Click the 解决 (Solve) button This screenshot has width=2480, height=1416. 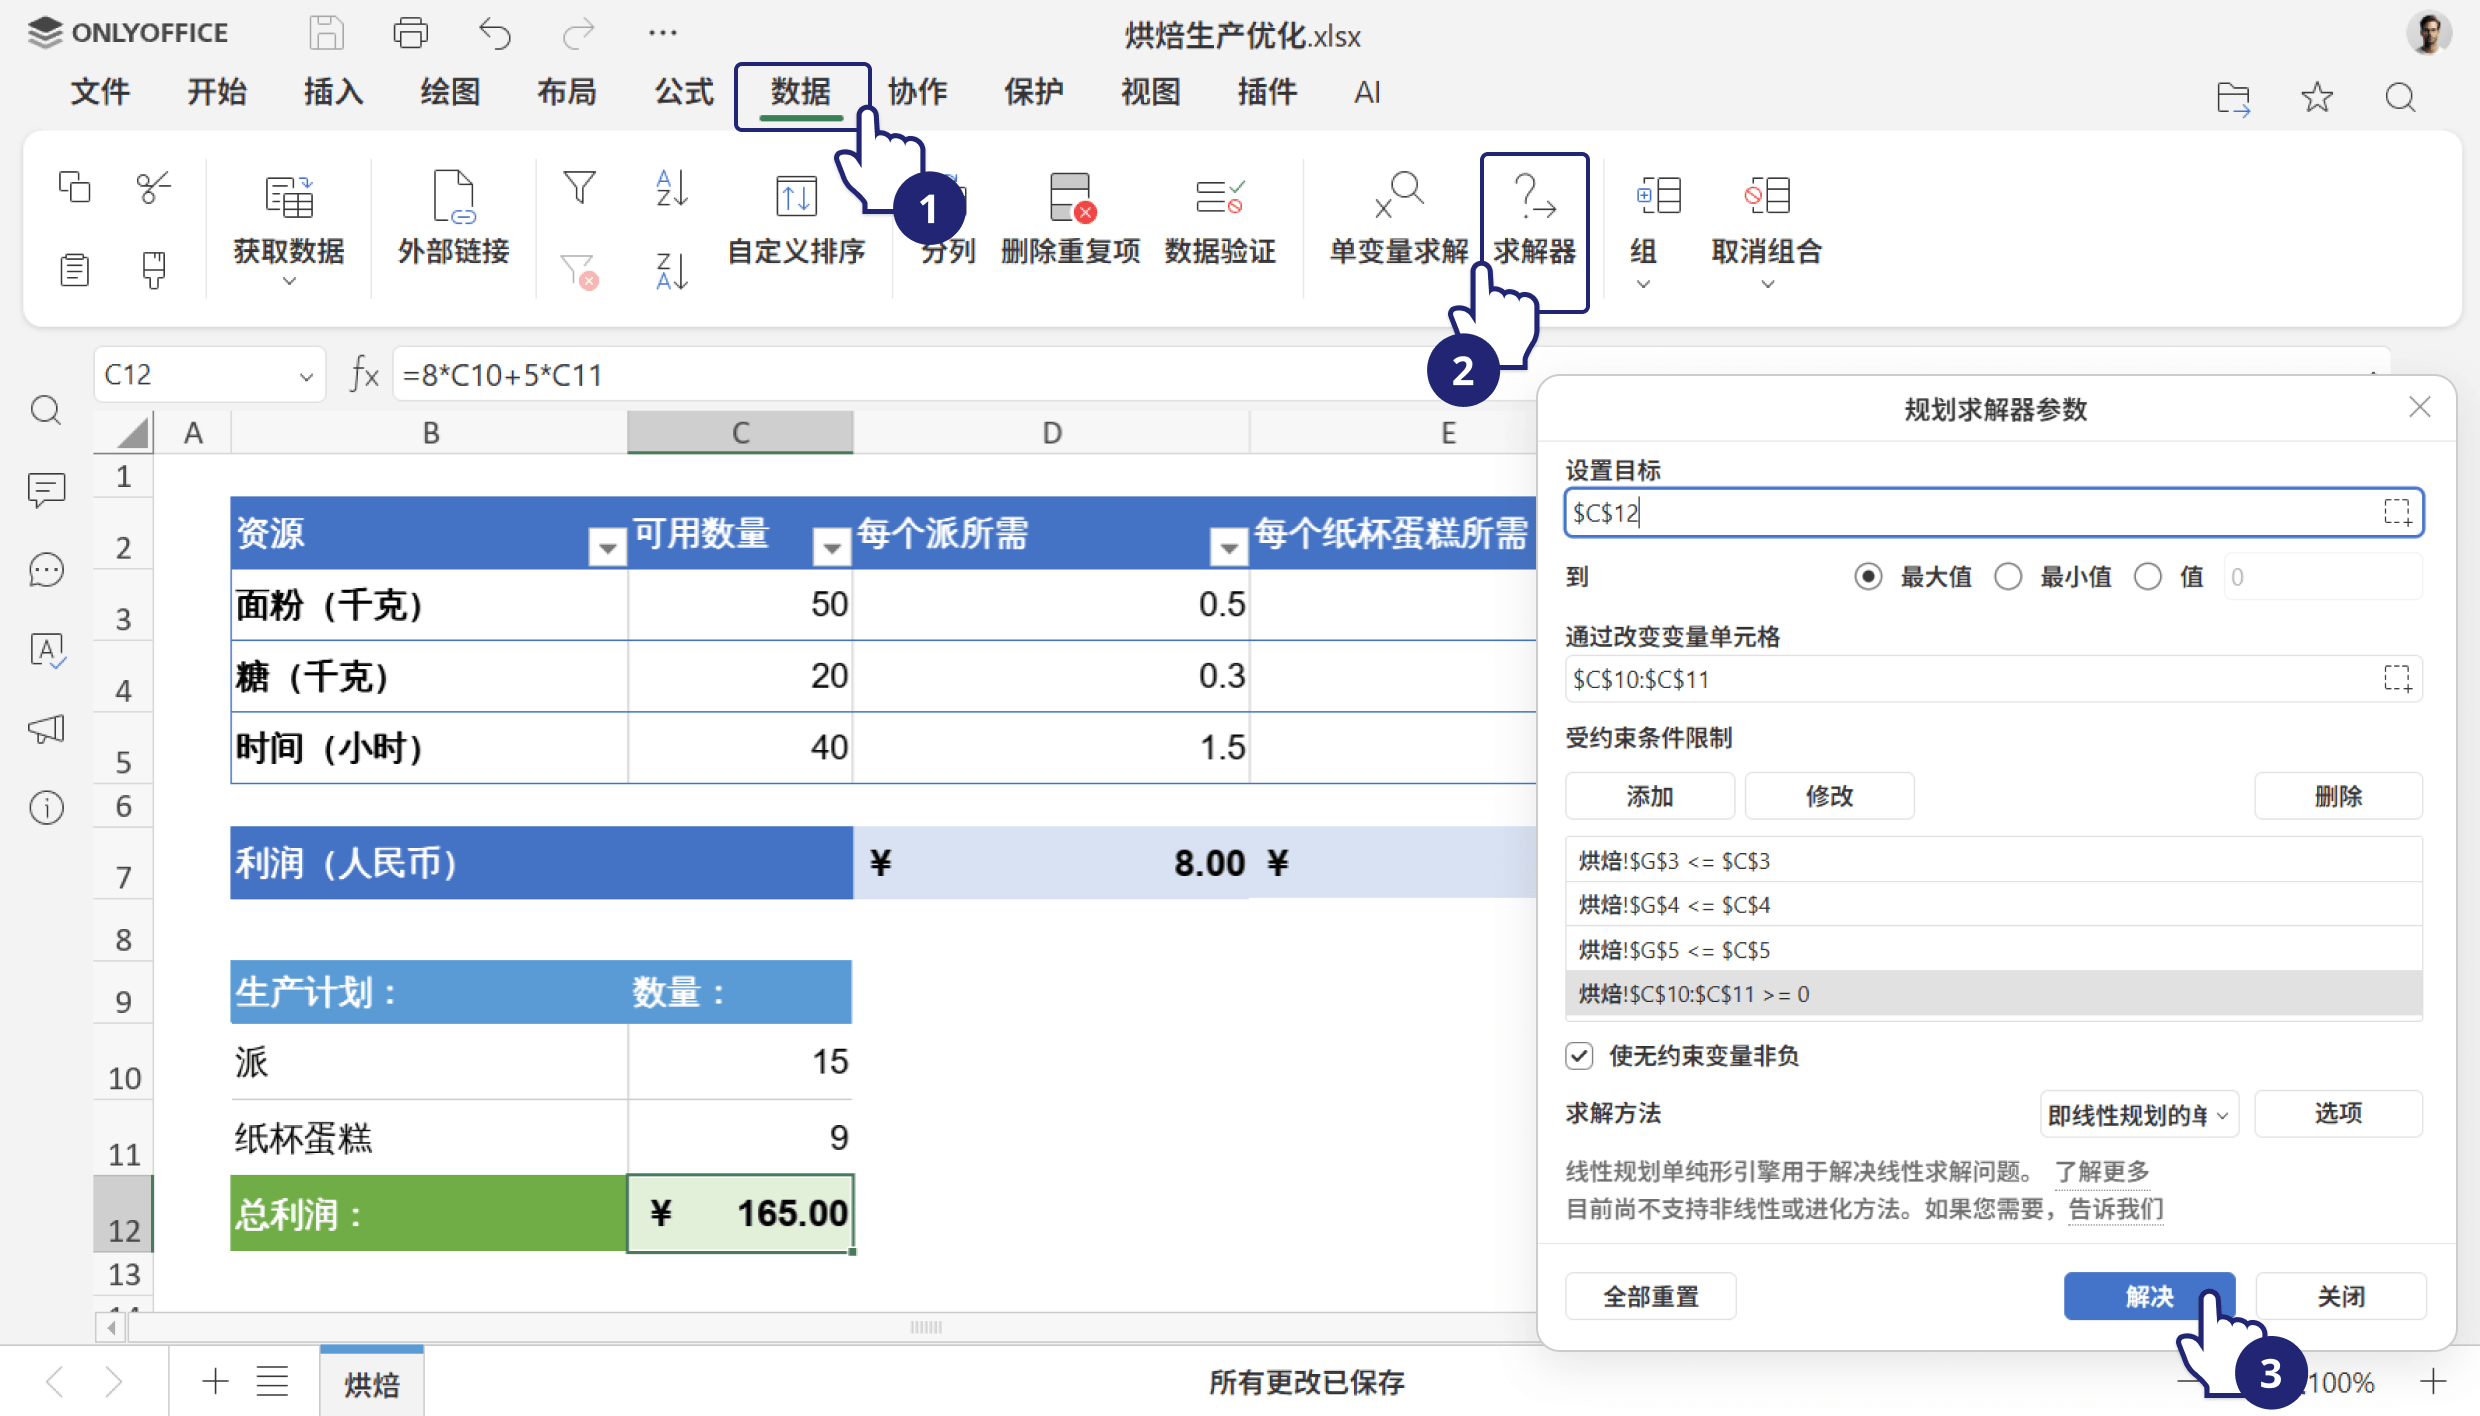coord(2150,1295)
